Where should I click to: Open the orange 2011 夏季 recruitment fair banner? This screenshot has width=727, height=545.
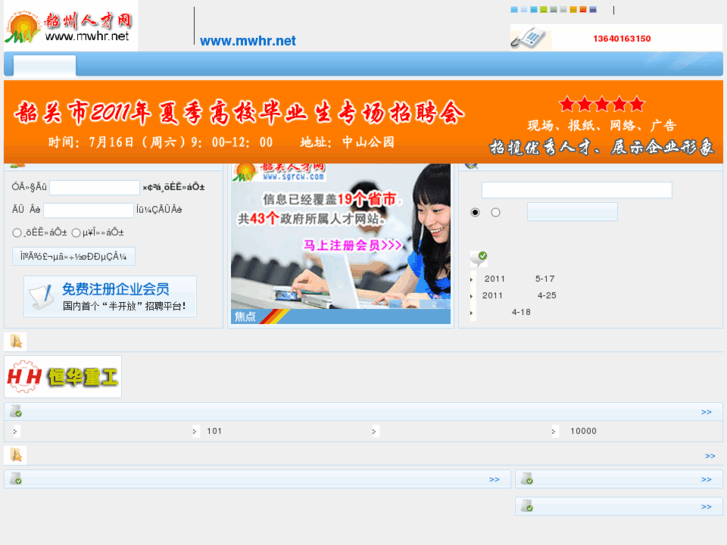click(364, 122)
